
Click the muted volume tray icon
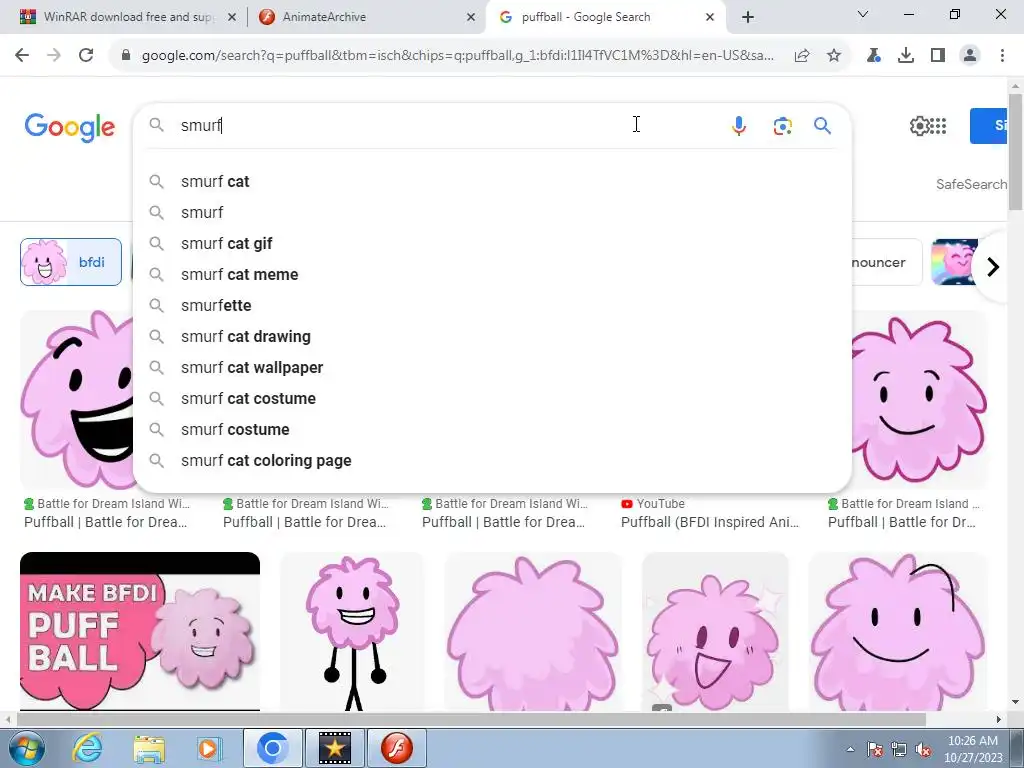pos(923,750)
